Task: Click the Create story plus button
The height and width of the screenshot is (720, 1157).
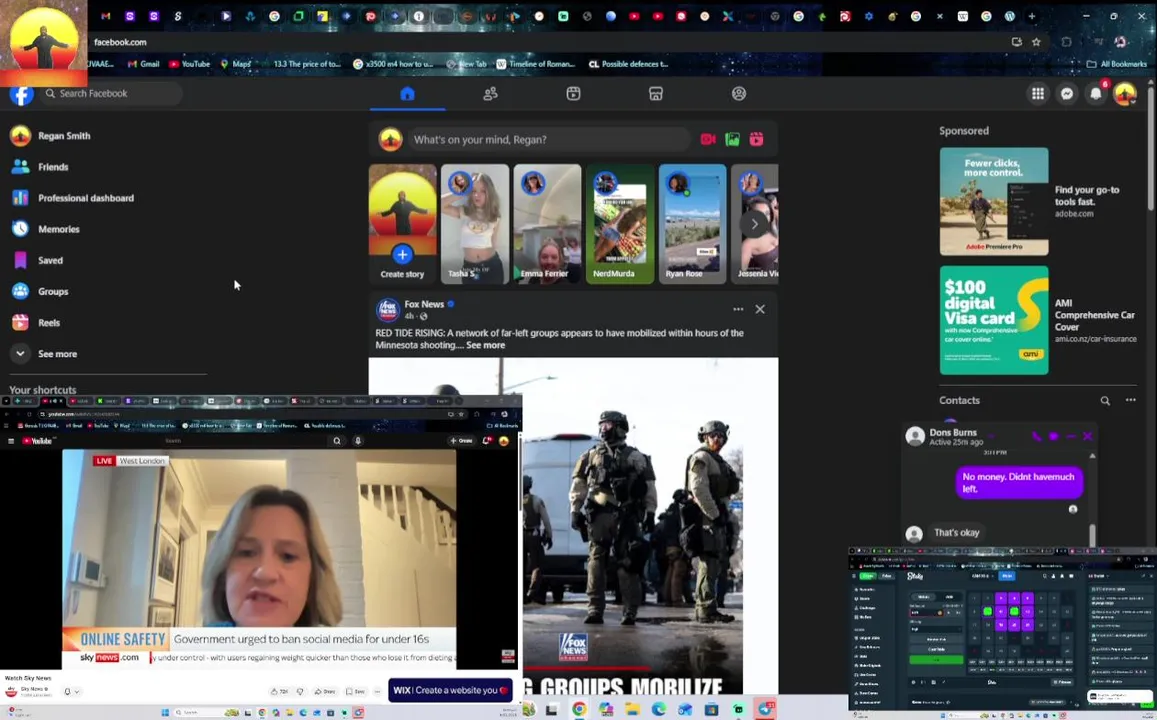Action: (402, 255)
